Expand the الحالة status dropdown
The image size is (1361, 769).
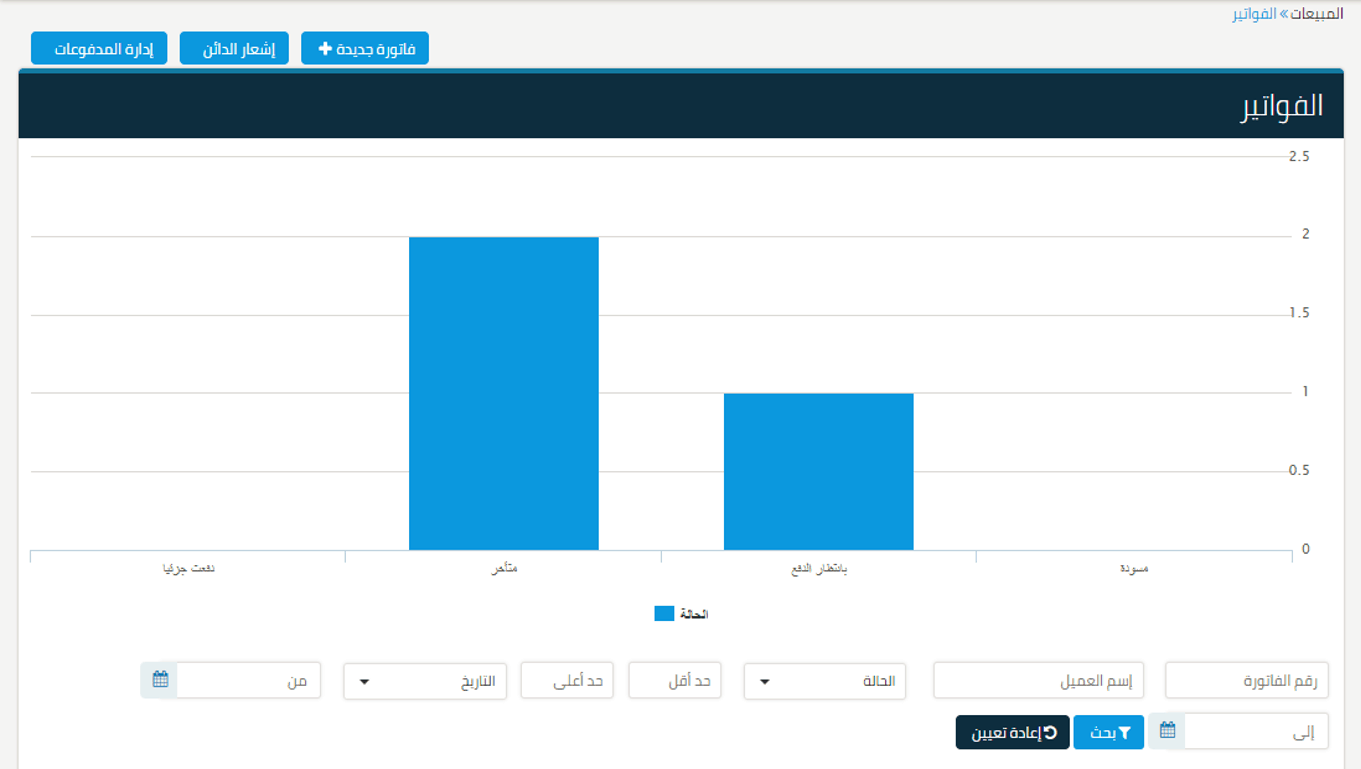[824, 681]
